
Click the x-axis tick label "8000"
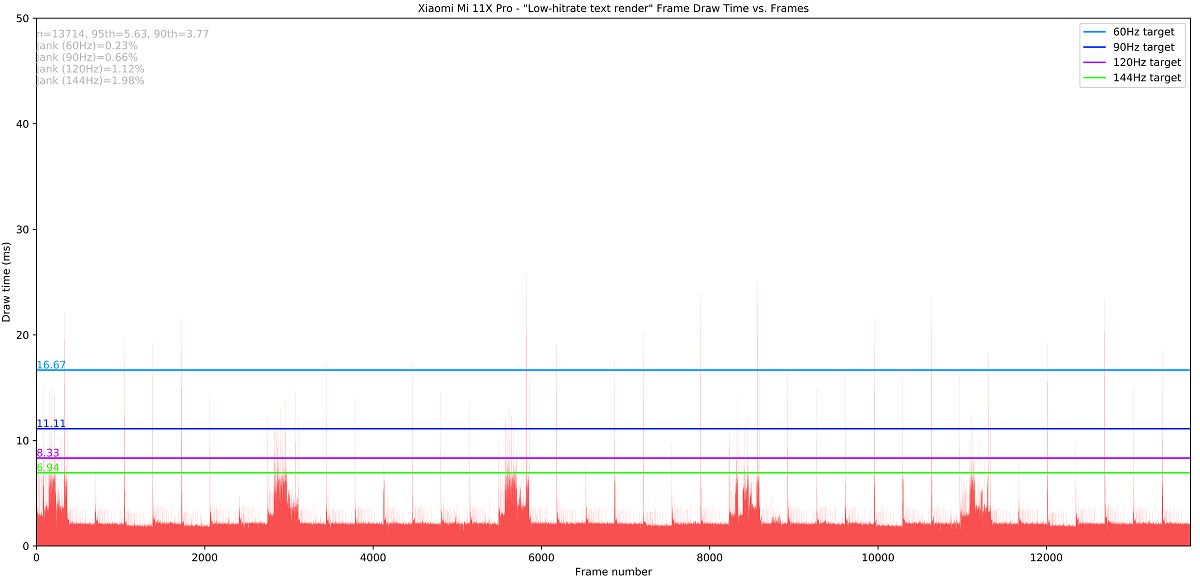(x=709, y=557)
